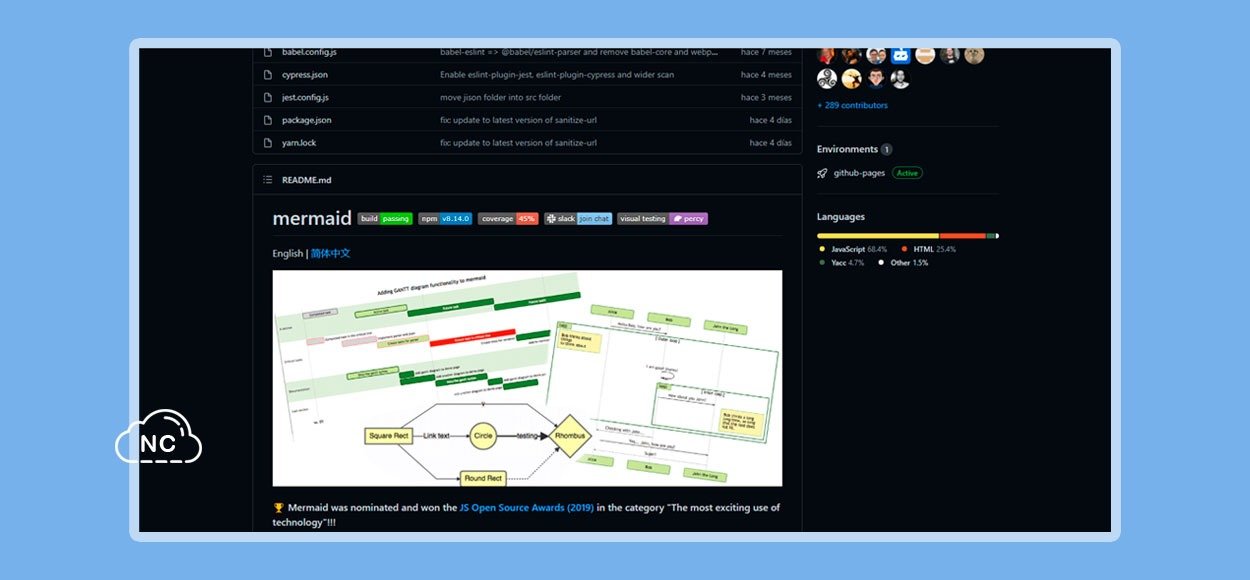Click the file icon beside package.json

click(268, 120)
